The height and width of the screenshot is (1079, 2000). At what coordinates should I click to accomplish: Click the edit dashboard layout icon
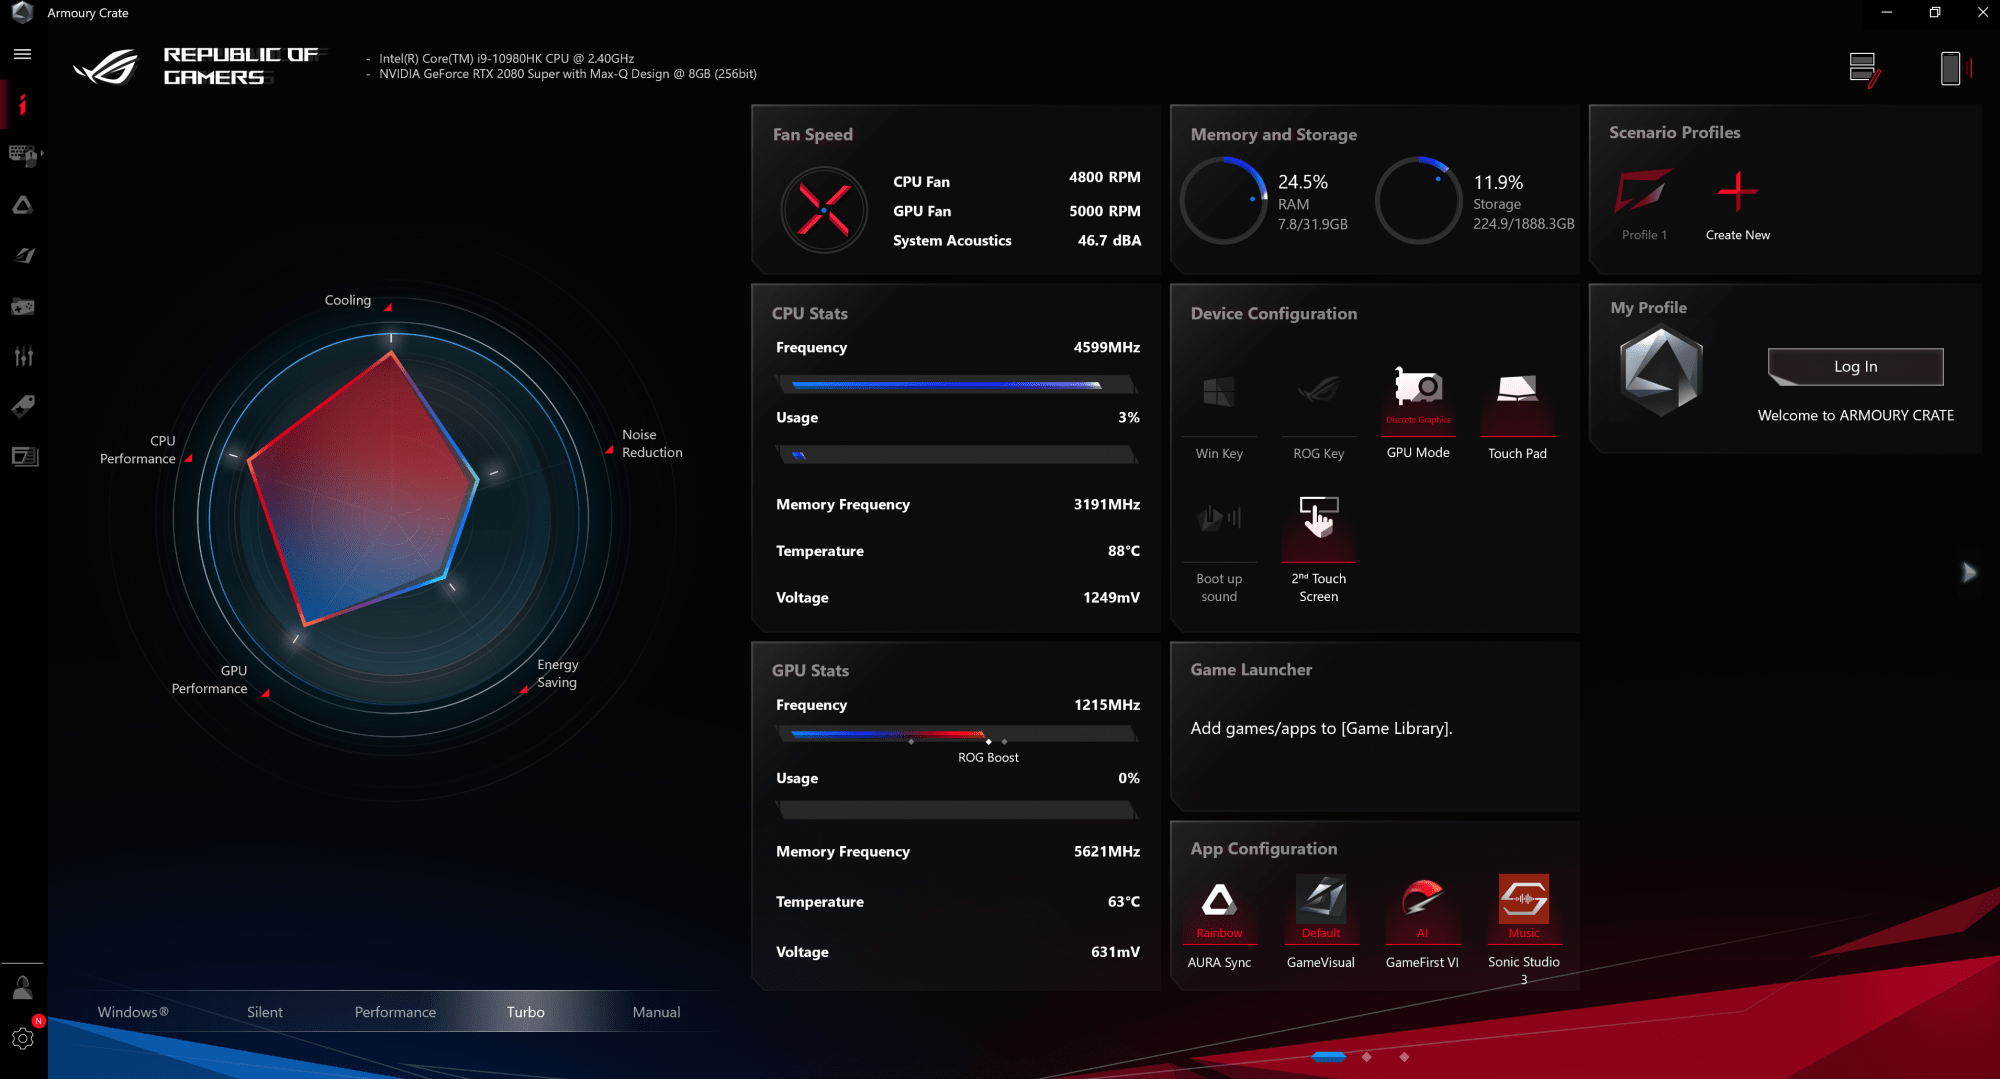tap(1864, 69)
